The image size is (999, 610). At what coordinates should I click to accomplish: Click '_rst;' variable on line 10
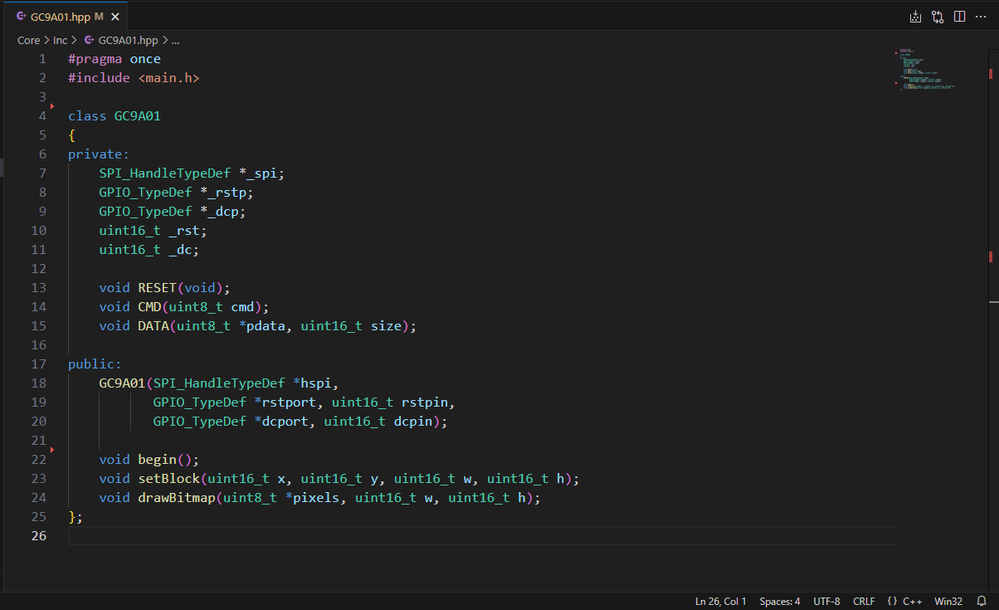[187, 231]
